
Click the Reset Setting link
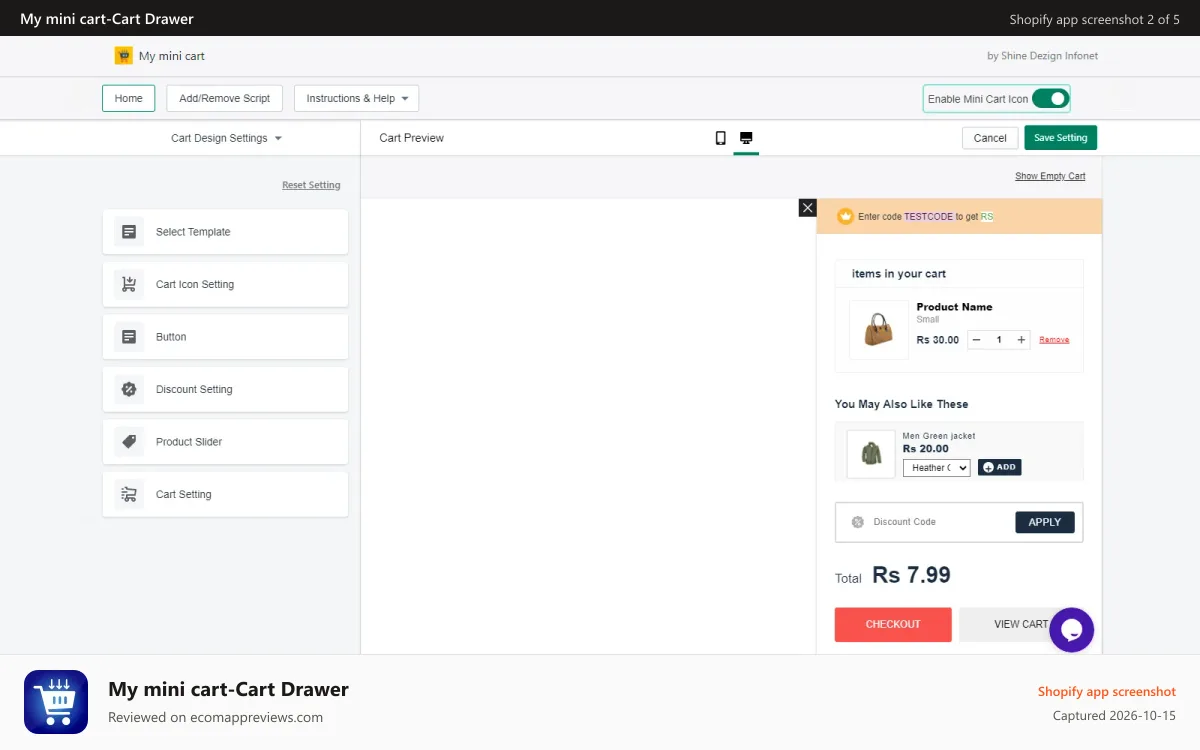(x=311, y=185)
